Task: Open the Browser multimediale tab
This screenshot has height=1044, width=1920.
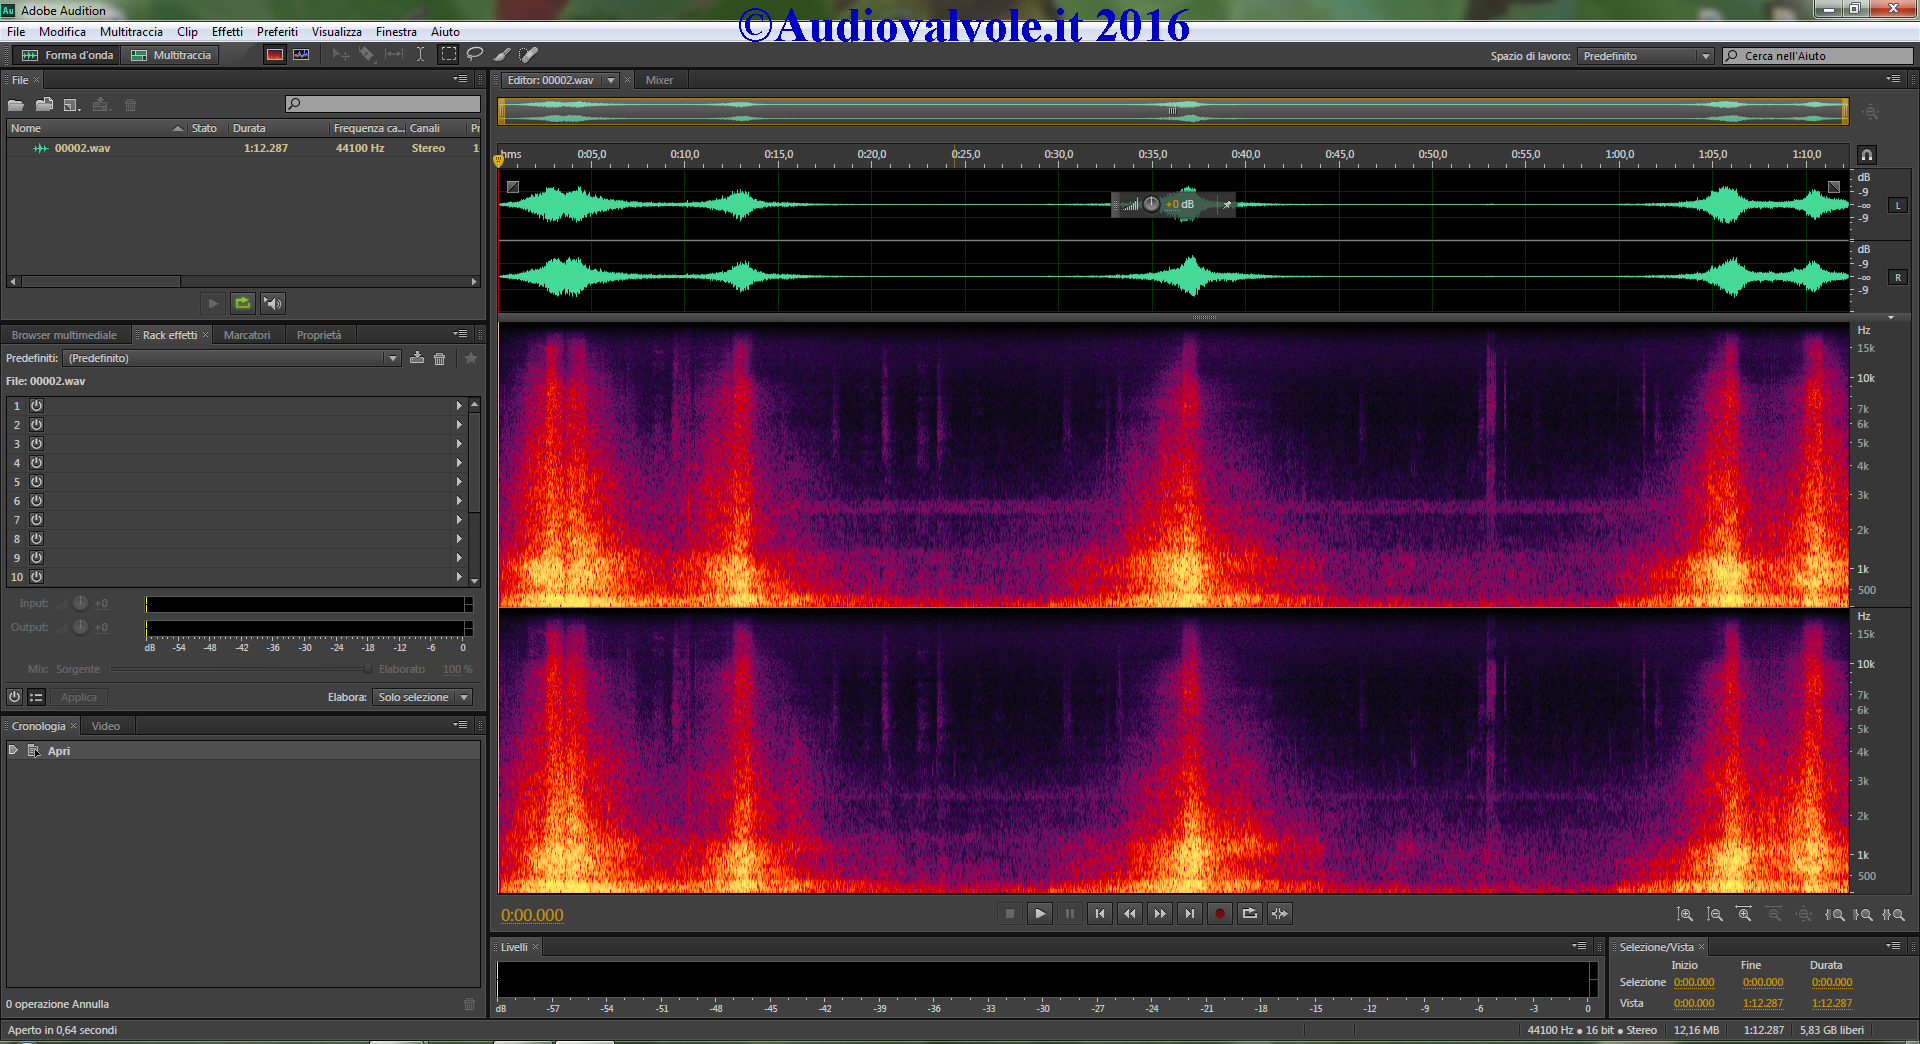Action: (x=64, y=335)
